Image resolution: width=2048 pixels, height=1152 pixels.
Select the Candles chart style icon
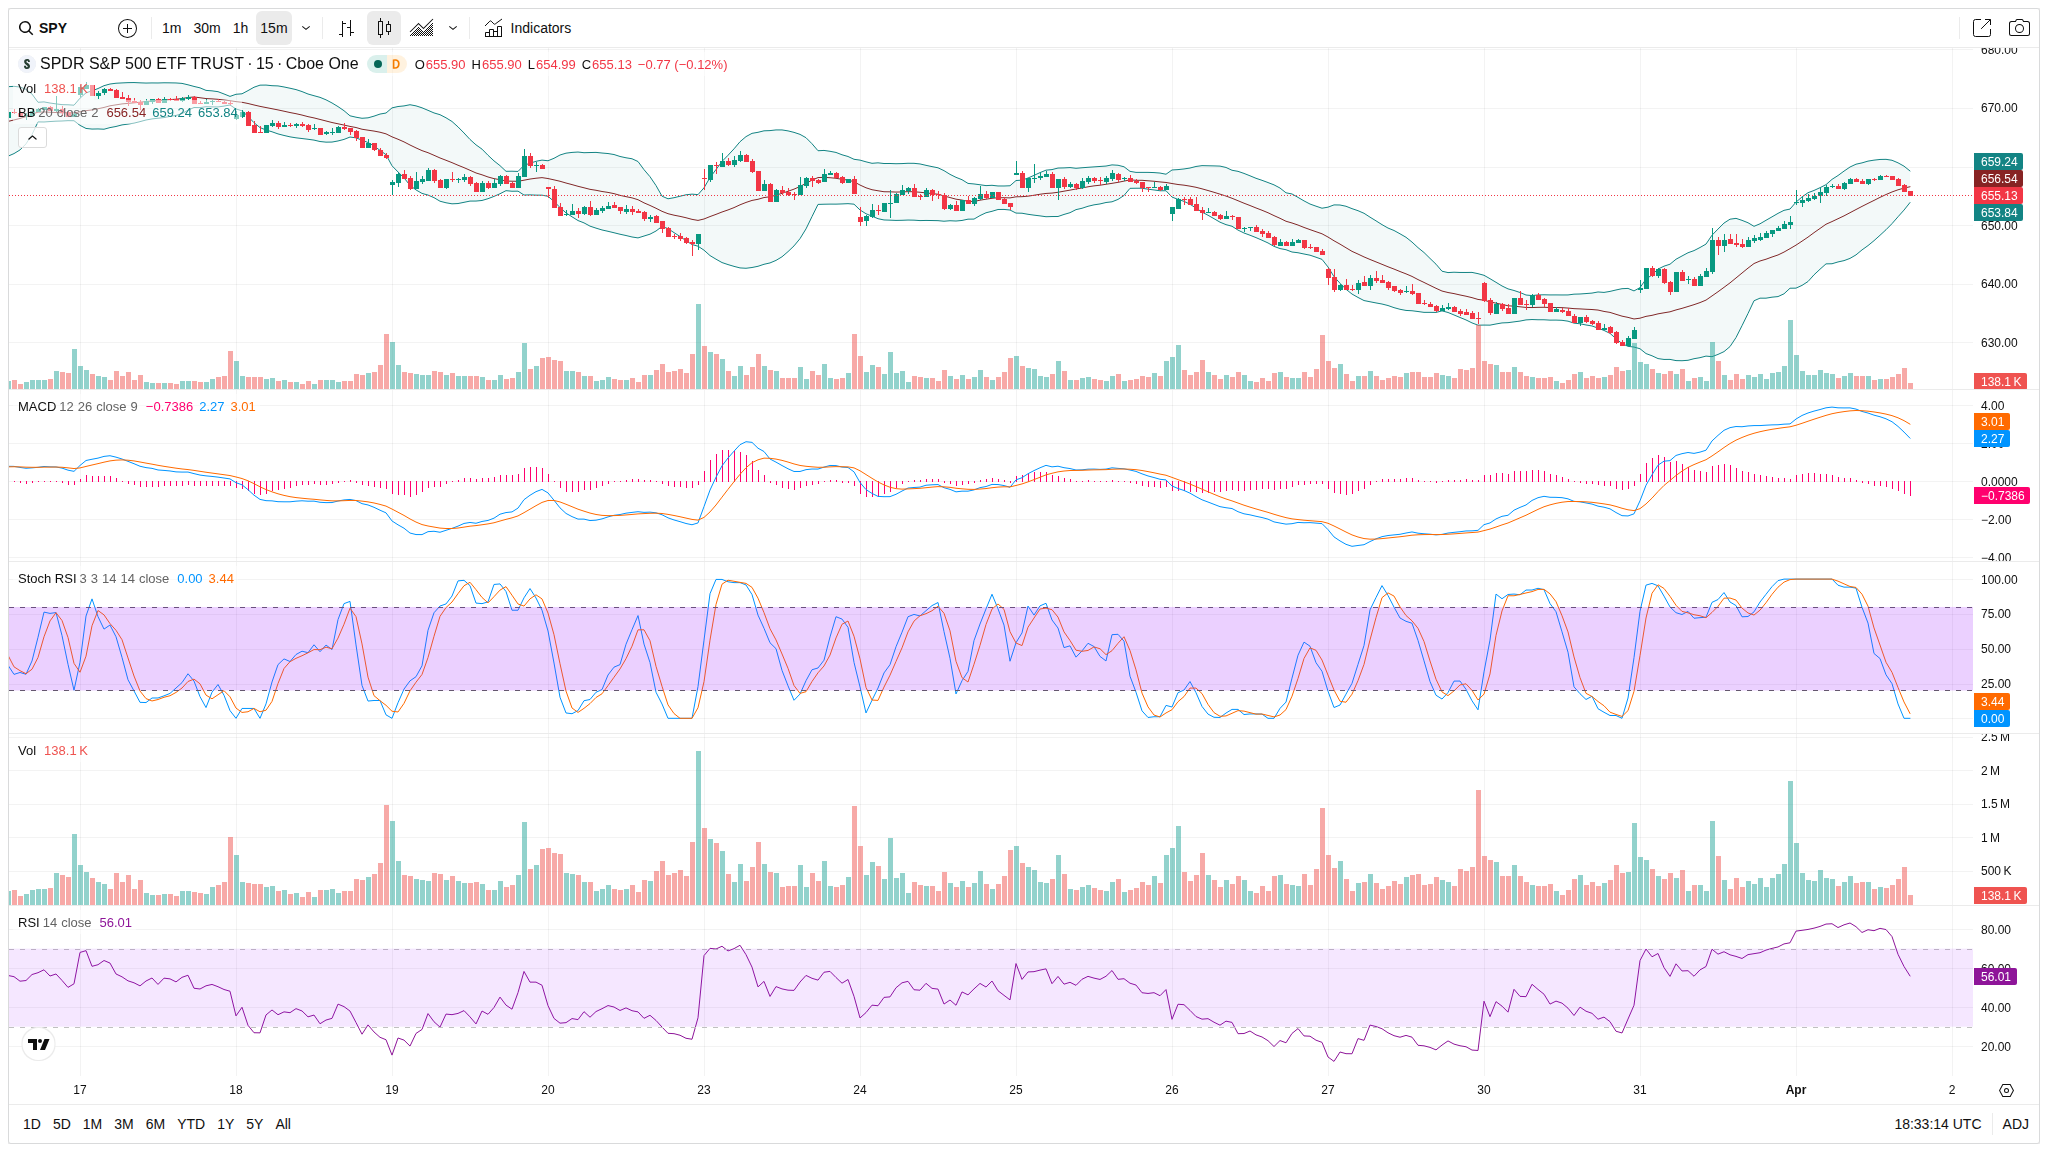(x=384, y=28)
